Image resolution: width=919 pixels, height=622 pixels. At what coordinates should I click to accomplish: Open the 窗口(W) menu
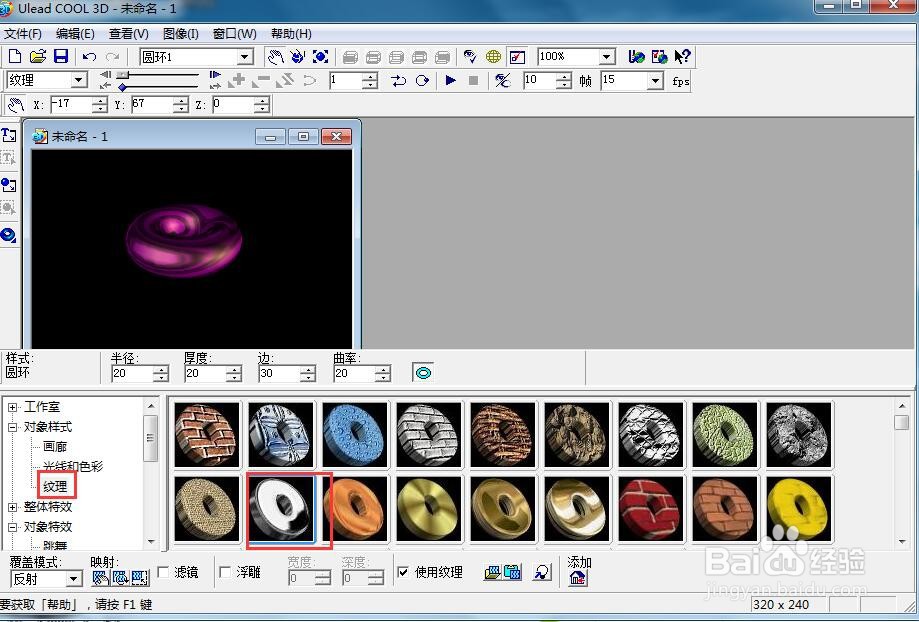tap(234, 33)
